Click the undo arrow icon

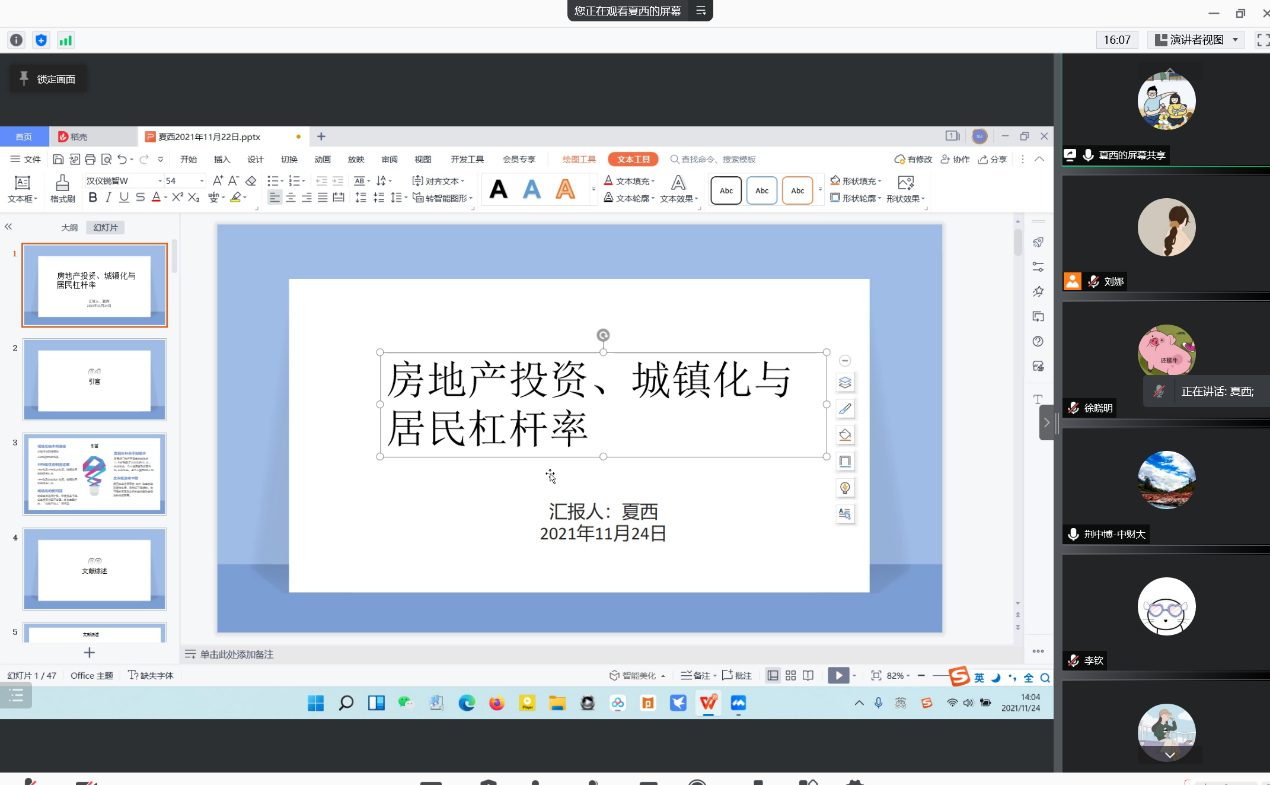tap(122, 159)
